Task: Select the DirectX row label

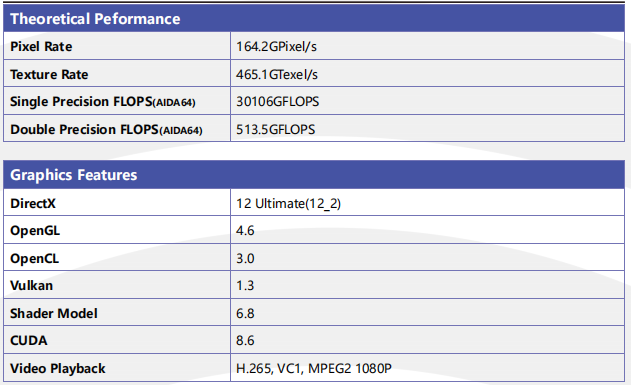Action: click(33, 204)
